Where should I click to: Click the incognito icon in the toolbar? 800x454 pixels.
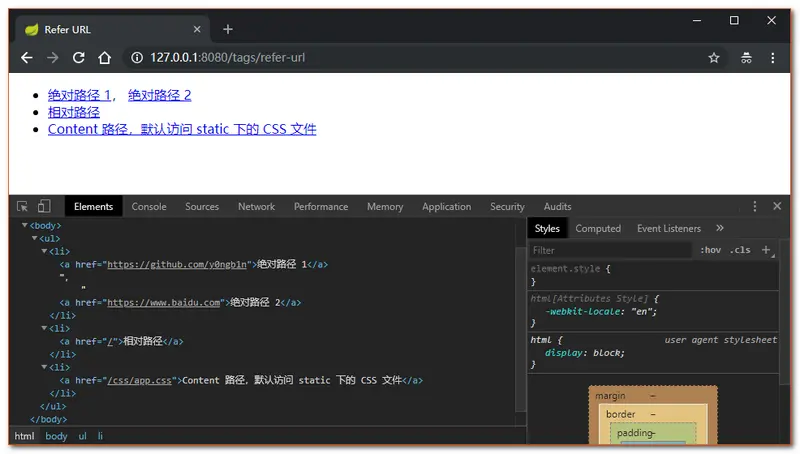746,58
